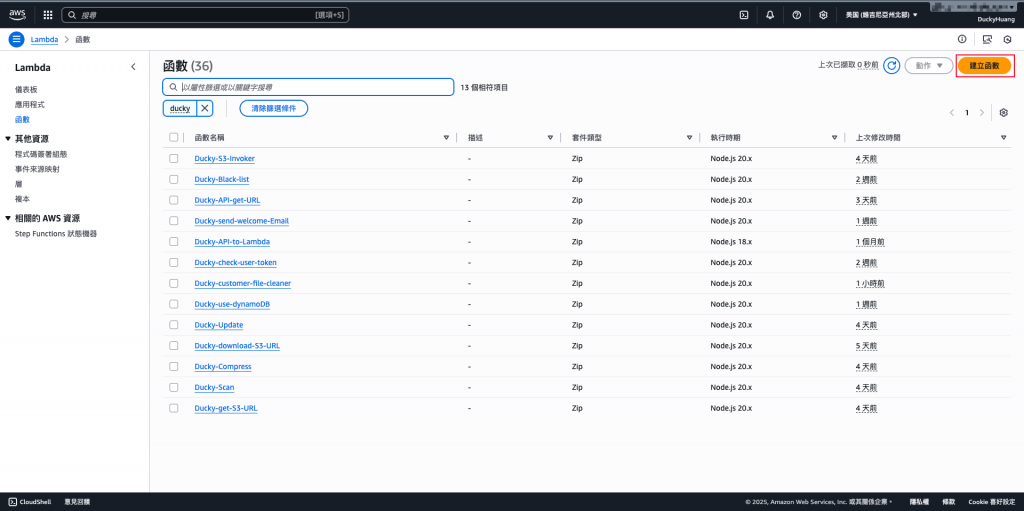The image size is (1024, 511).
Task: Open the notifications bell
Action: coord(770,14)
